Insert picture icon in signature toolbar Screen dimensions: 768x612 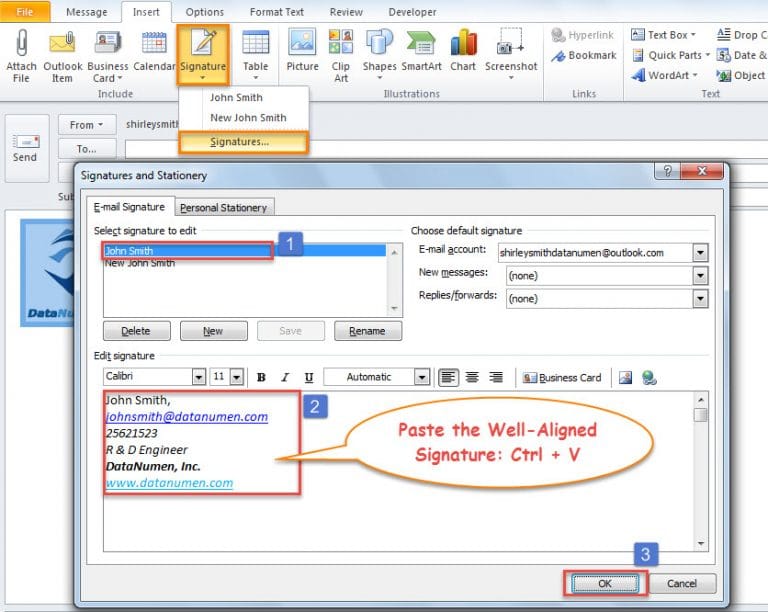pos(625,377)
